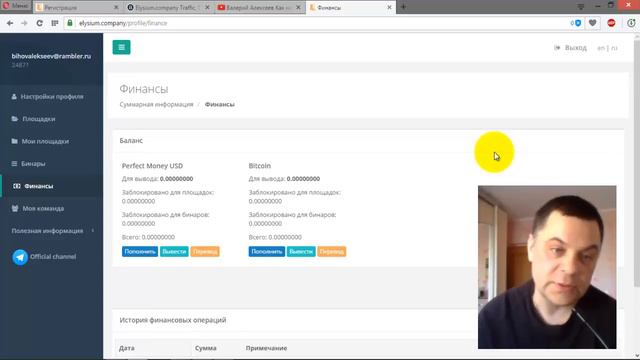640x360 pixels.
Task: Click the browser forward arrow
Action: pyautogui.click(x=24, y=23)
